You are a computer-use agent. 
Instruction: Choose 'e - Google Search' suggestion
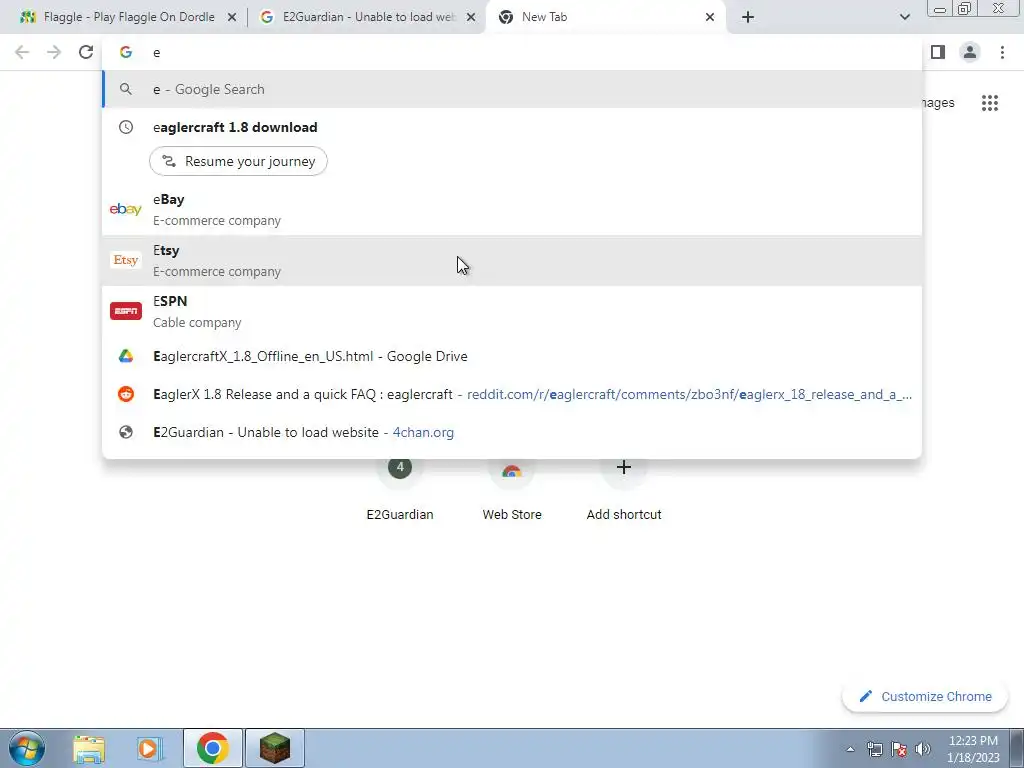(x=512, y=89)
